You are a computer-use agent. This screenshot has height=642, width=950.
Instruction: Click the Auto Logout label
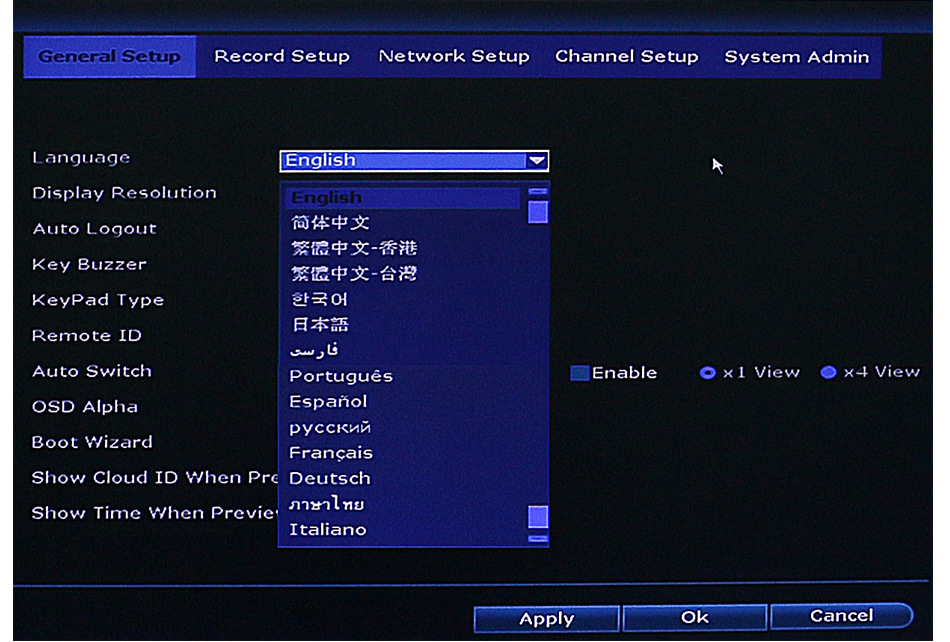click(95, 229)
